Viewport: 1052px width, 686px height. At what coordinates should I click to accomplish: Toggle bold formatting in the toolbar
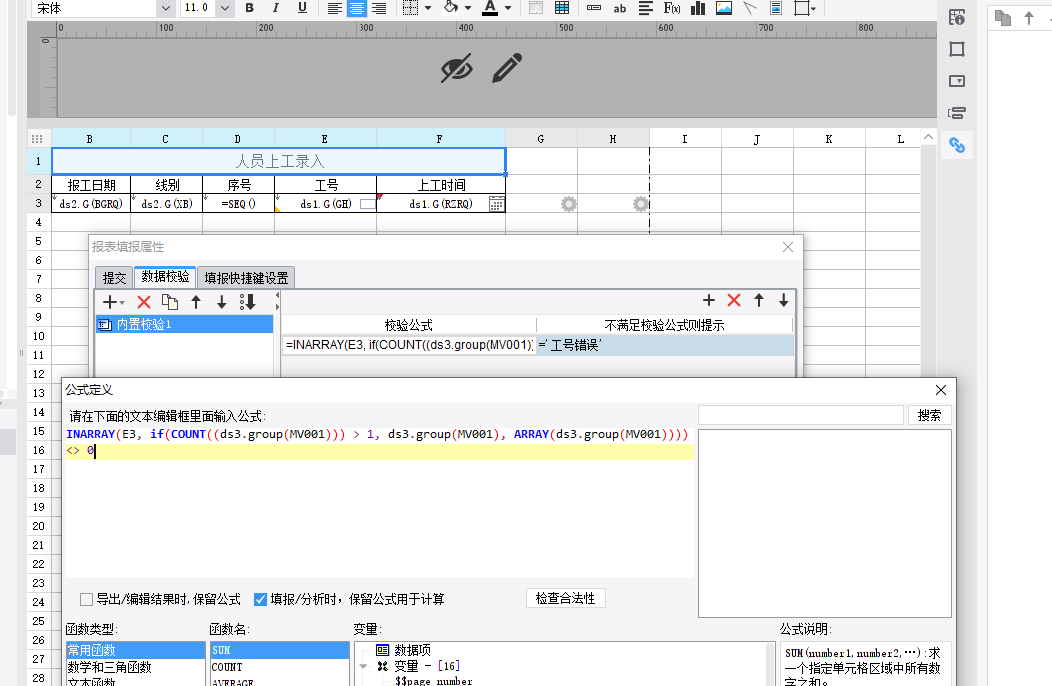click(249, 8)
